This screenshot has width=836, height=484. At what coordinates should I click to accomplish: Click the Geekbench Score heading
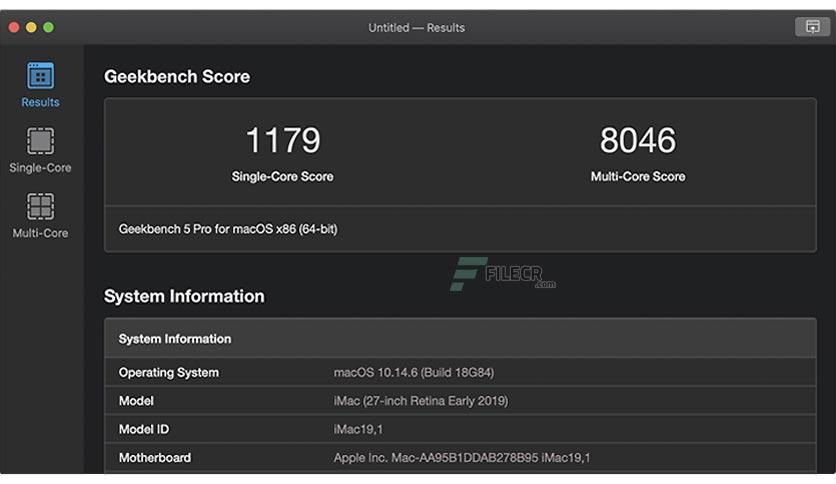click(177, 76)
